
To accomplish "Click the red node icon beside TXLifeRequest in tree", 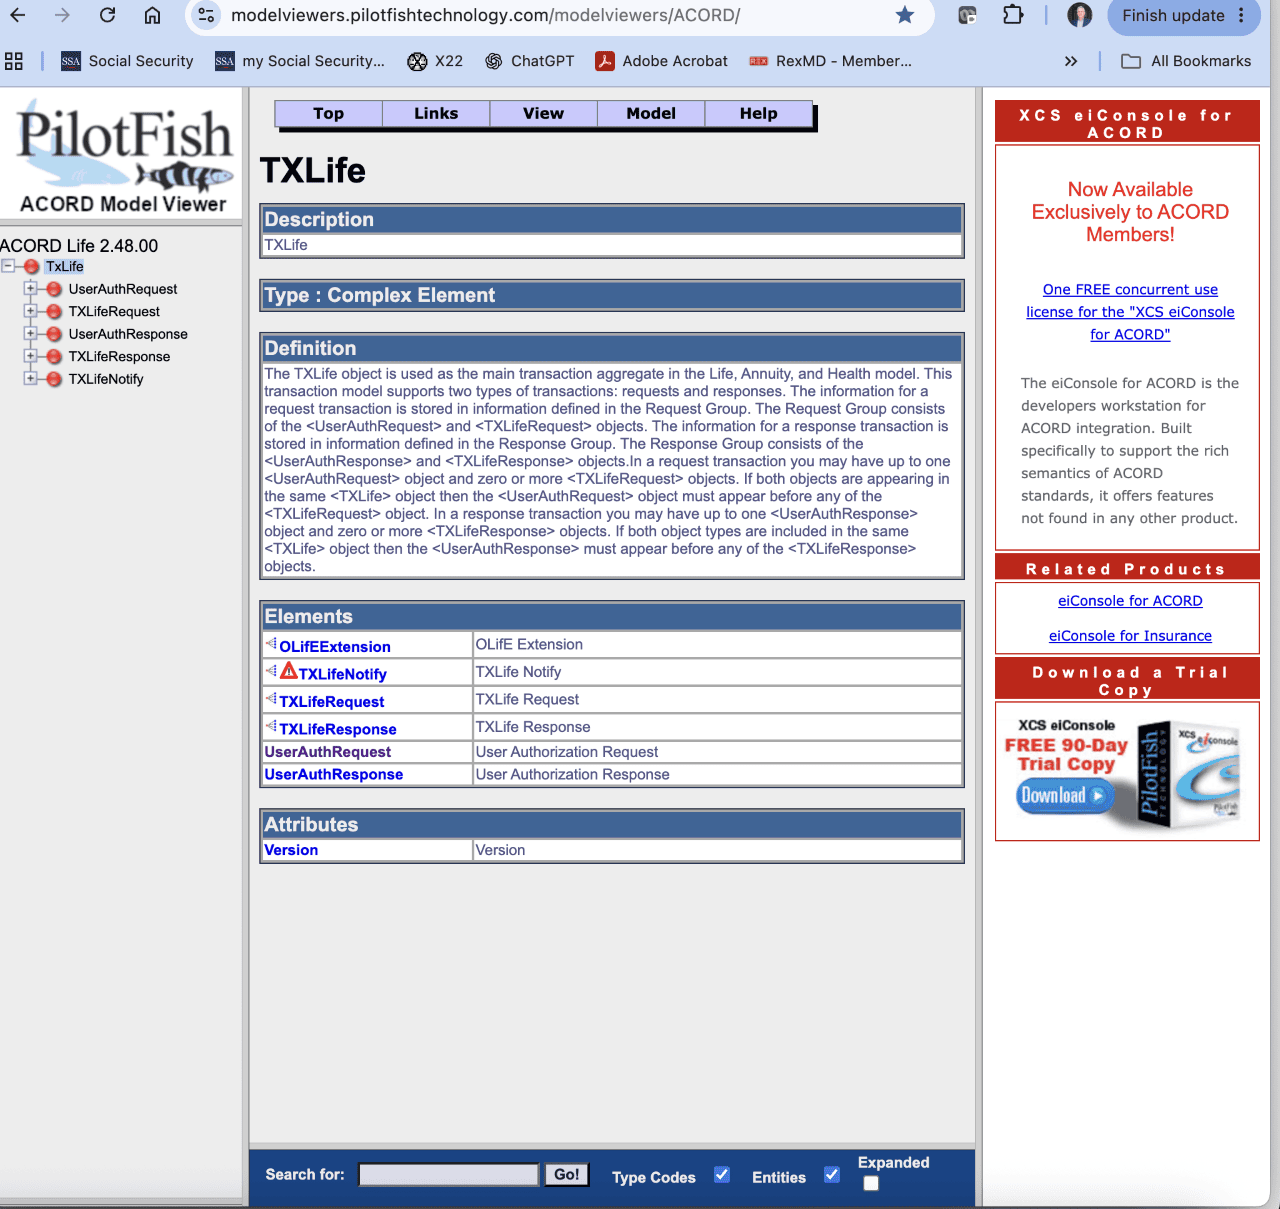I will 54,312.
